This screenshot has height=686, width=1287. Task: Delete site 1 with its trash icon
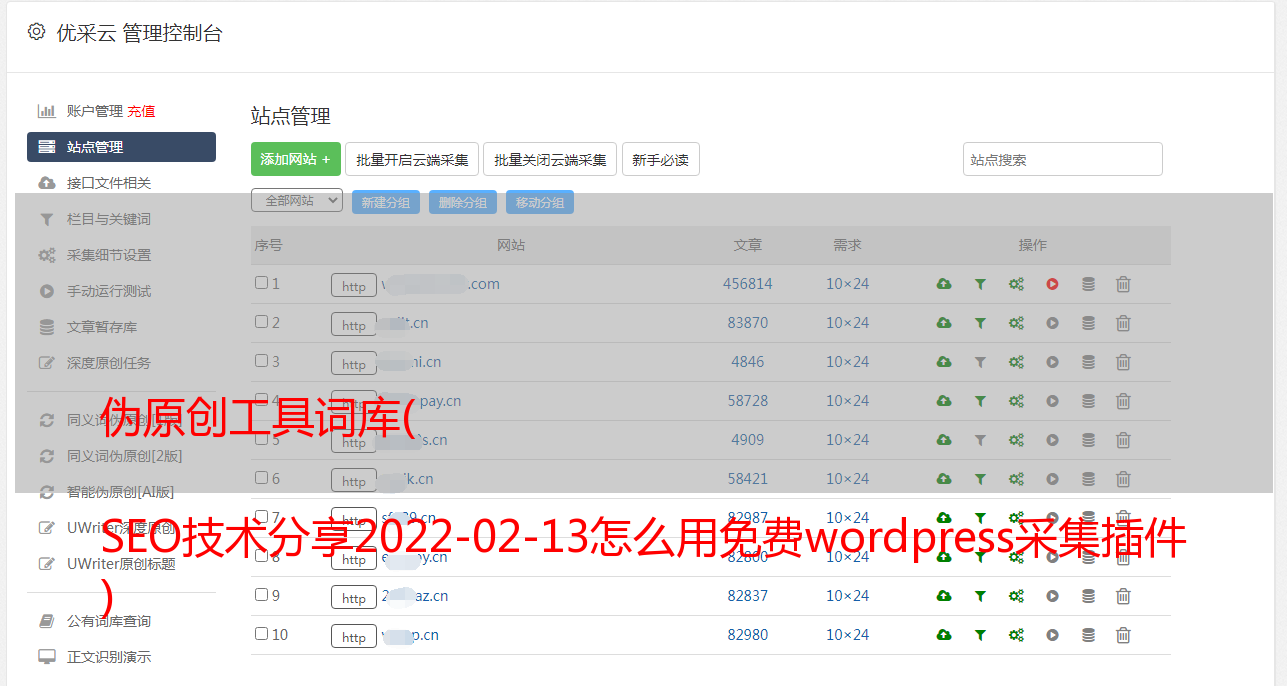coord(1123,284)
